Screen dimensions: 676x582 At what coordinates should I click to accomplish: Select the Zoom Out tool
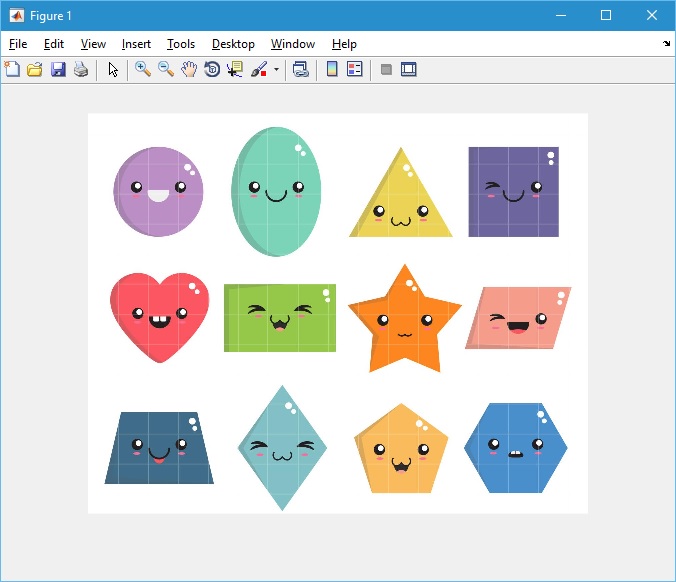coord(166,69)
